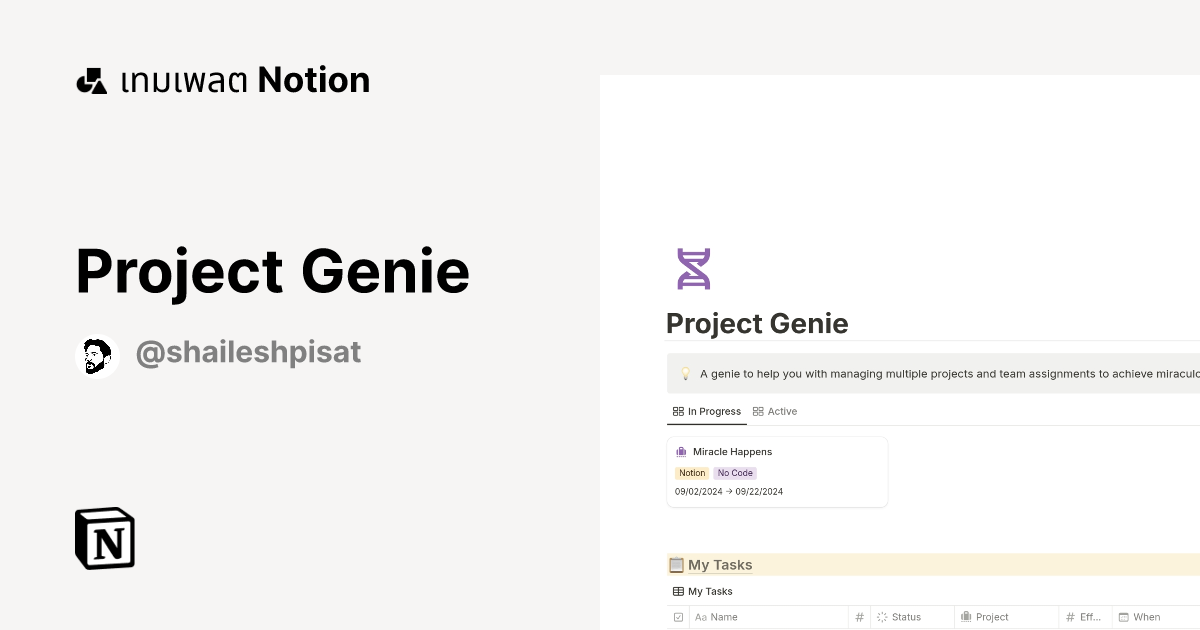Switch to the Active tab
The width and height of the screenshot is (1200, 630).
(x=781, y=411)
